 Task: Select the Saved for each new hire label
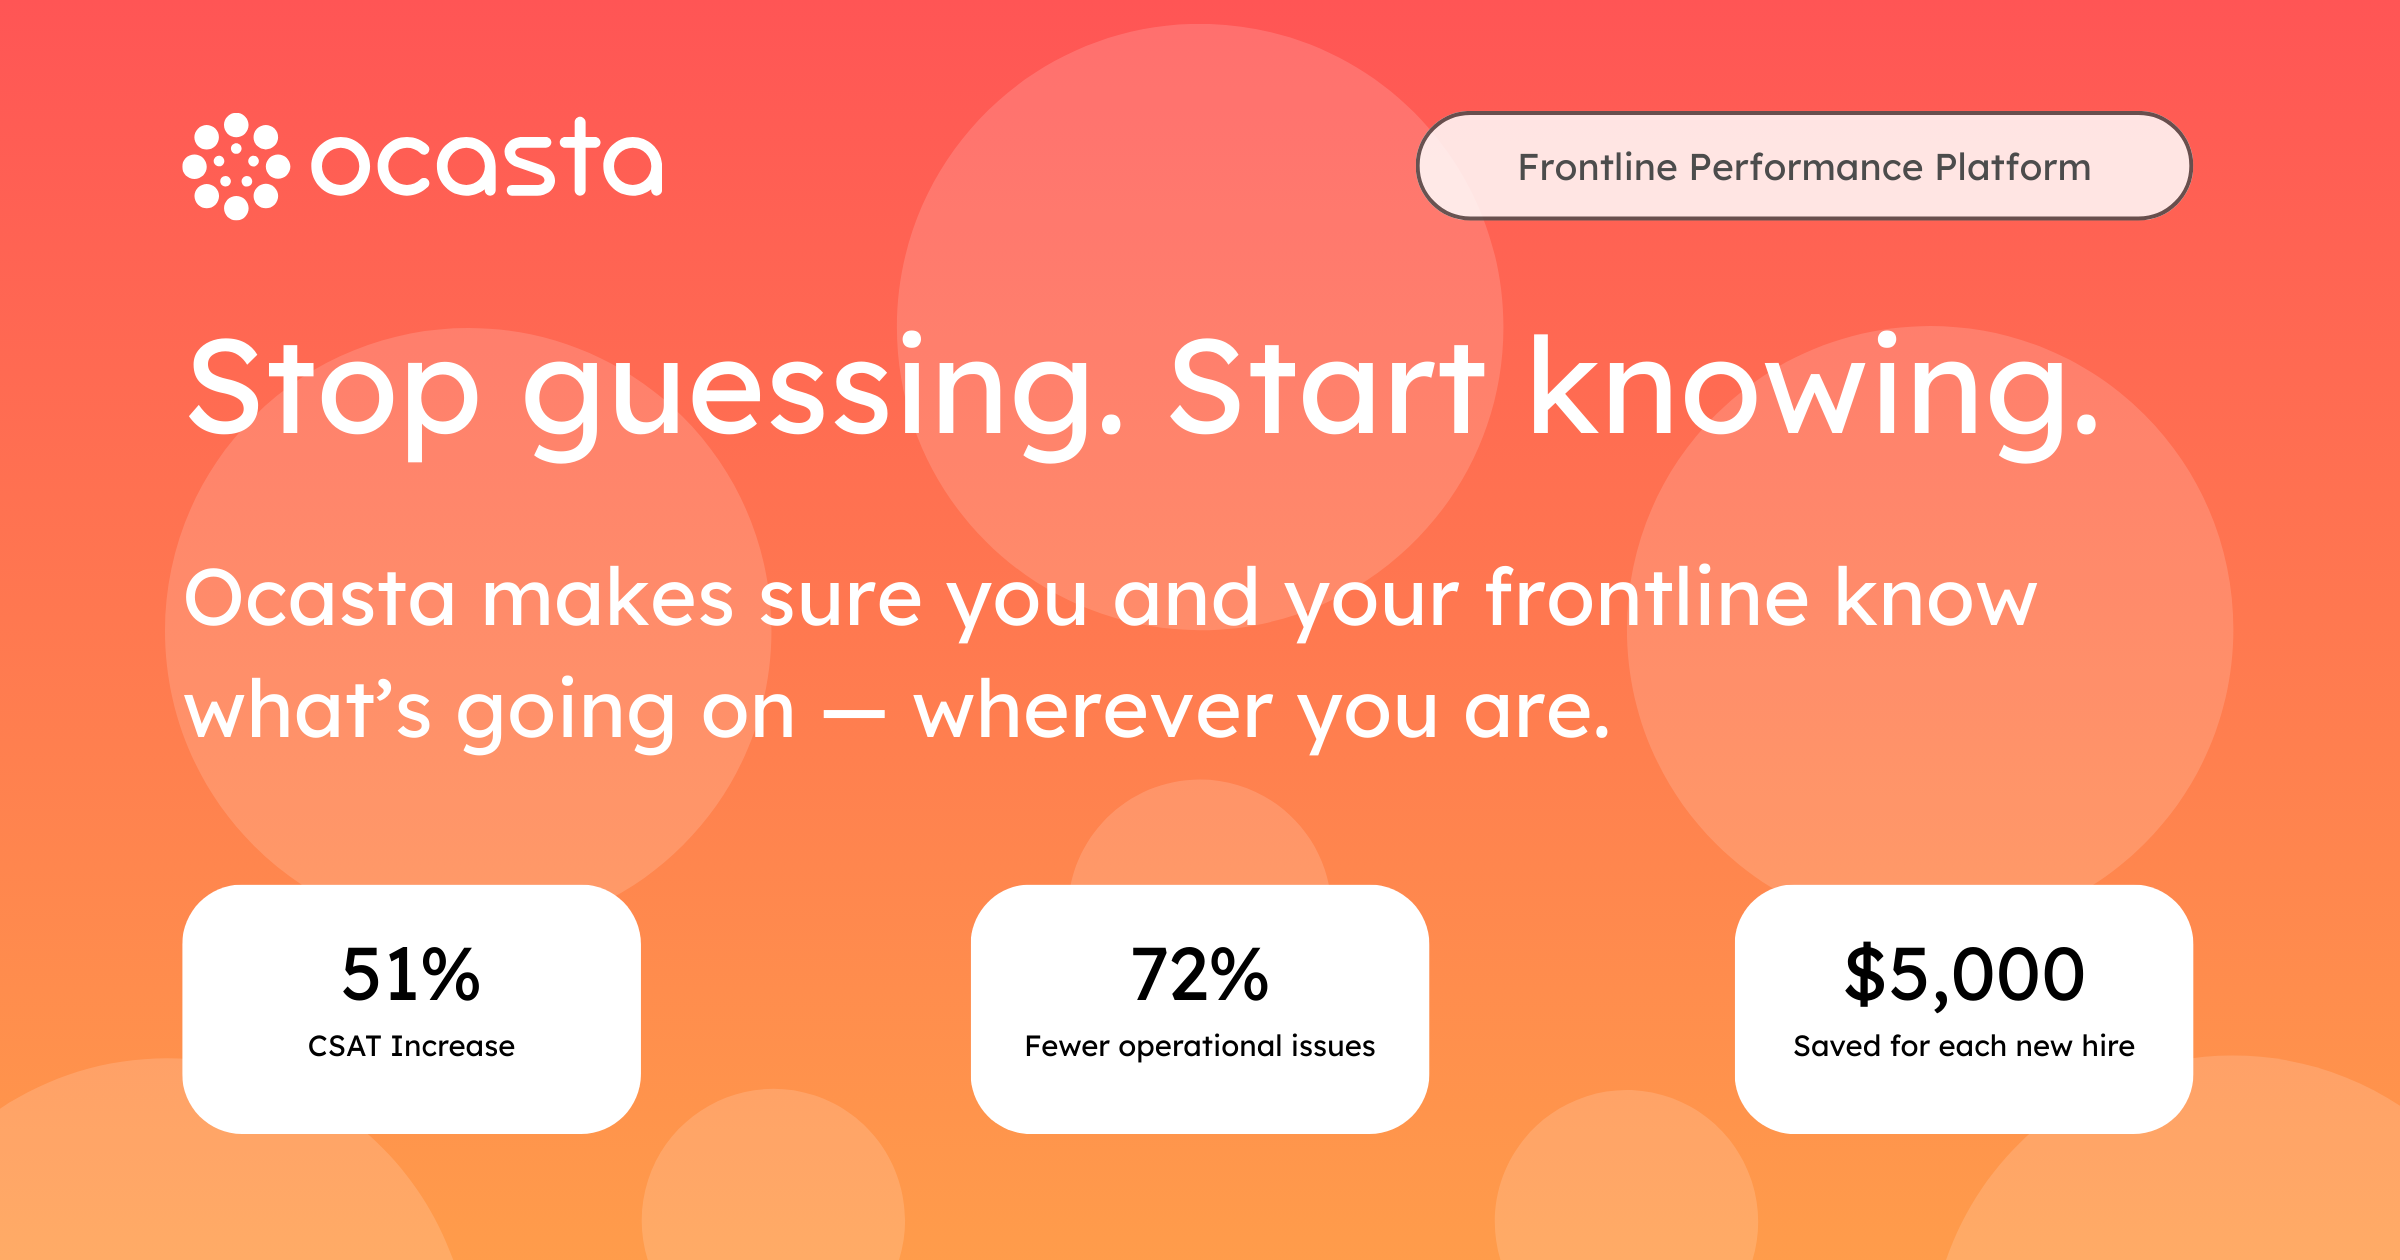[x=1964, y=1046]
